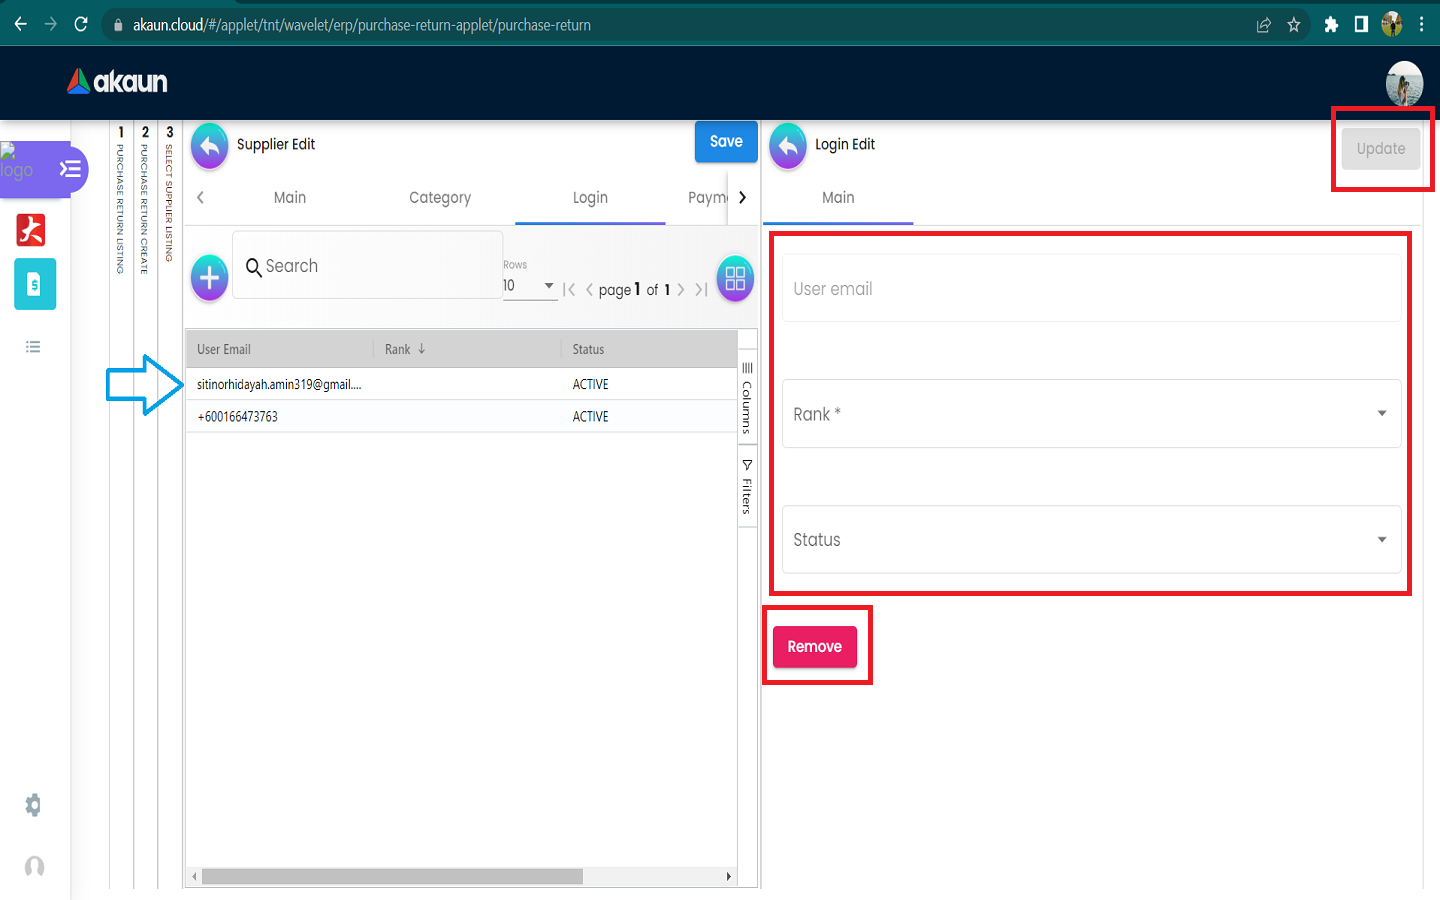Go to the last page of results
Screen dimensions: 1440x900
pos(701,290)
